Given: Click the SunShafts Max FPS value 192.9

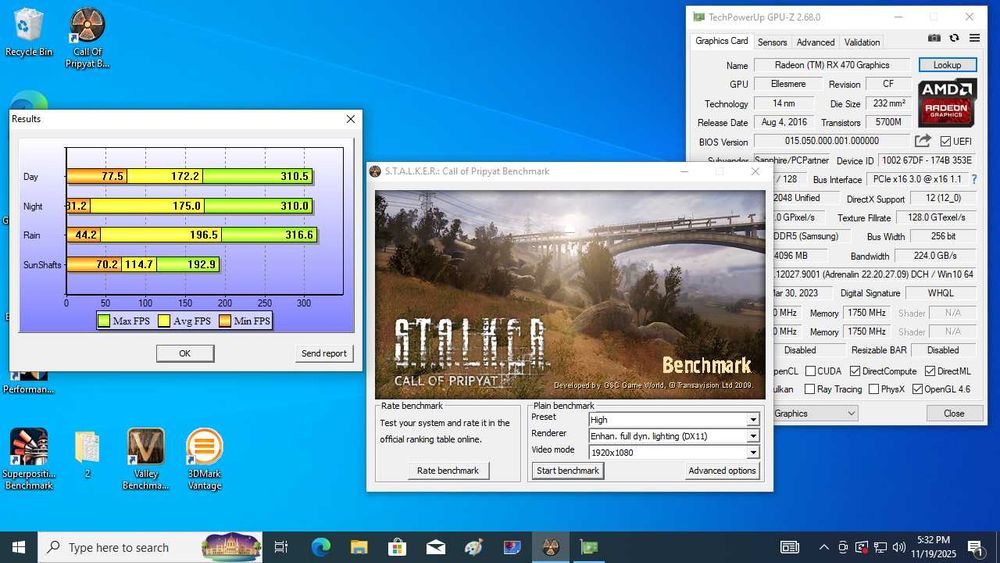Looking at the screenshot, I should 202,265.
